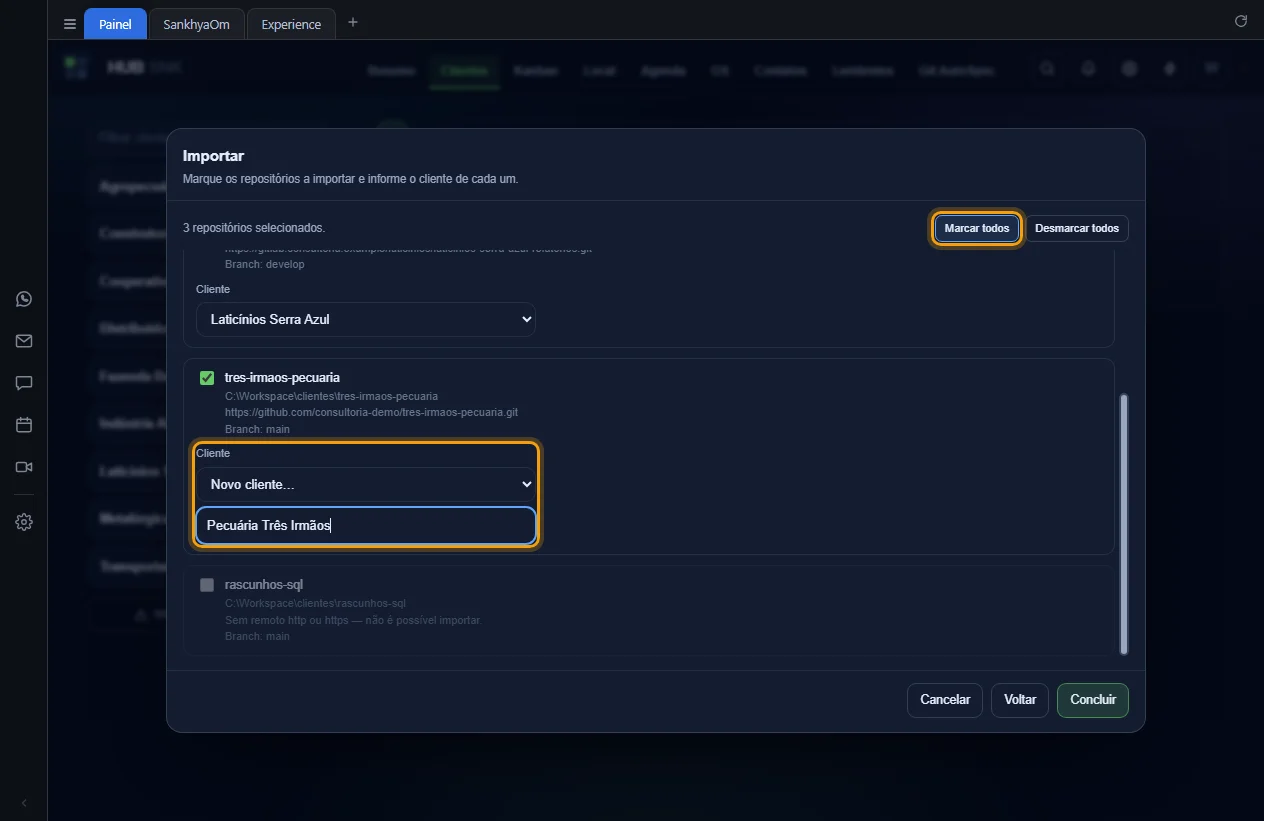Image resolution: width=1264 pixels, height=821 pixels.
Task: Click the "Importar" dialog title
Action: pyautogui.click(x=213, y=156)
